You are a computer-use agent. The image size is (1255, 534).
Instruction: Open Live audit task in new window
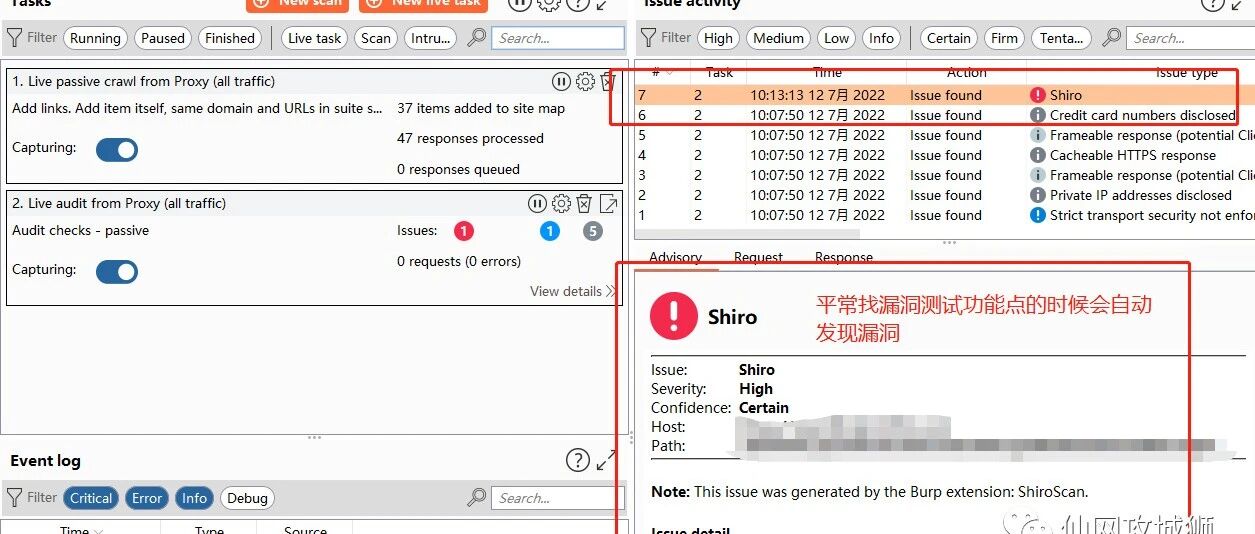coord(608,204)
